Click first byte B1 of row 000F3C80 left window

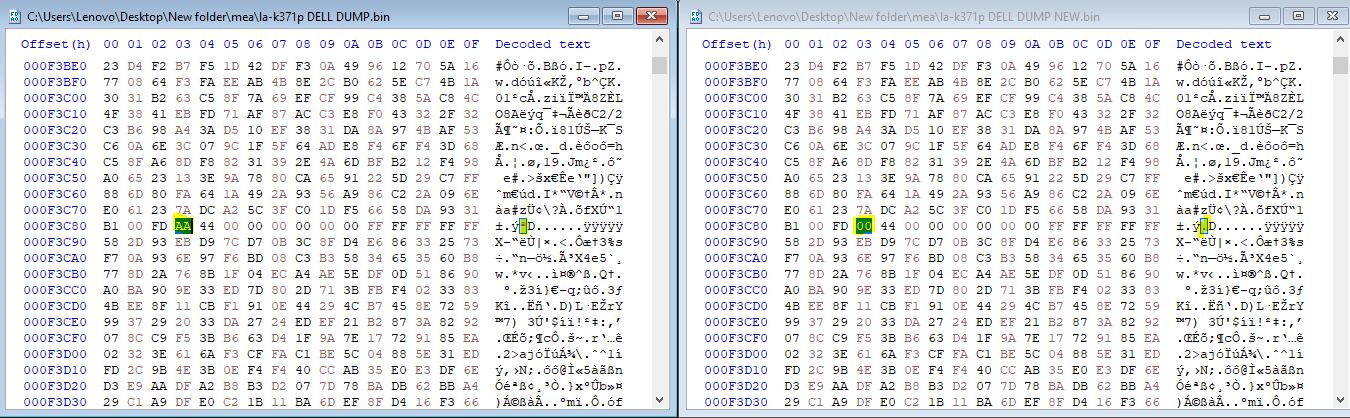coord(111,226)
